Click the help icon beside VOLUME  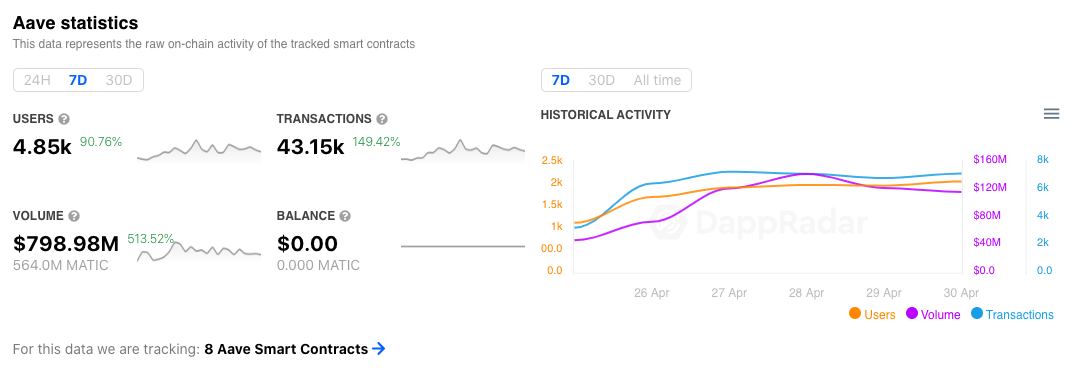click(x=74, y=216)
